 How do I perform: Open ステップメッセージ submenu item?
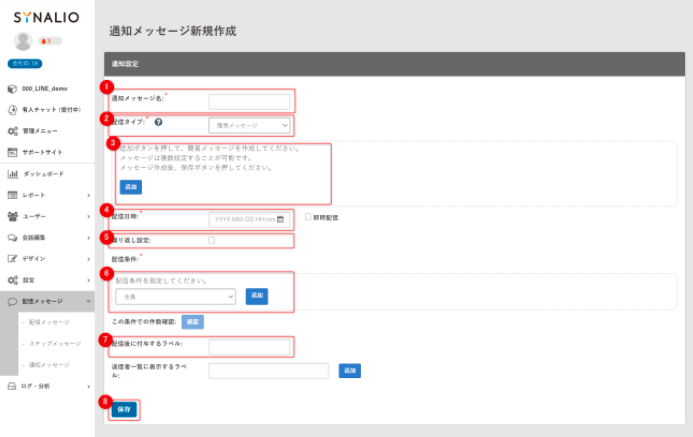[55, 343]
